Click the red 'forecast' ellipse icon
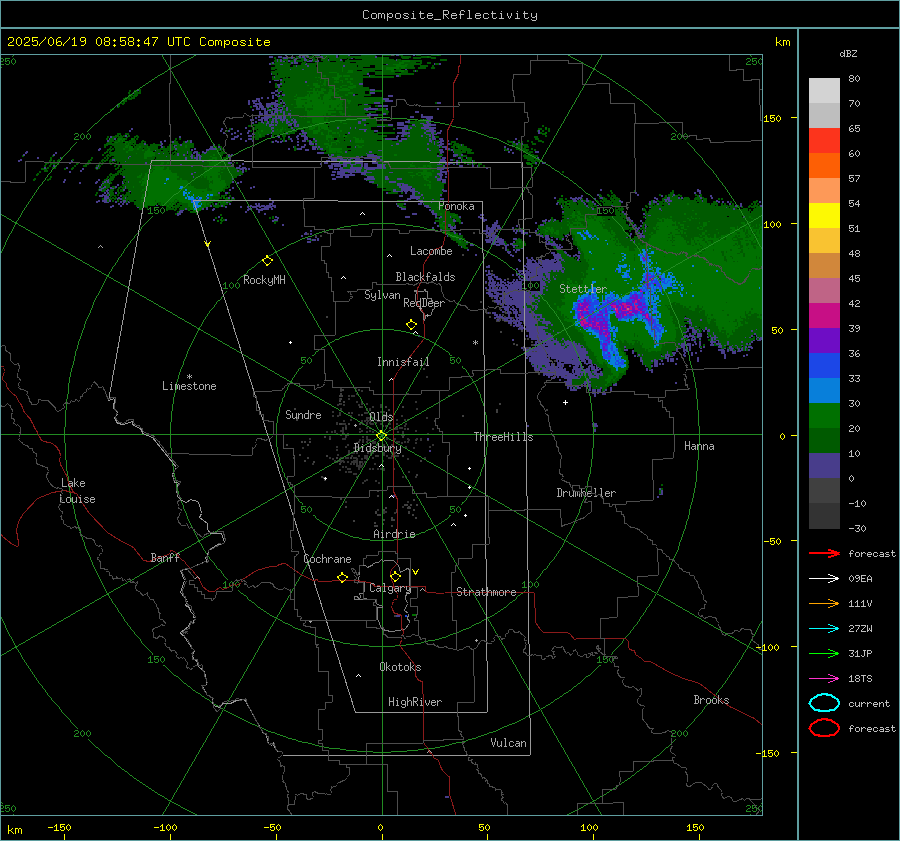The image size is (900, 841). [x=824, y=728]
